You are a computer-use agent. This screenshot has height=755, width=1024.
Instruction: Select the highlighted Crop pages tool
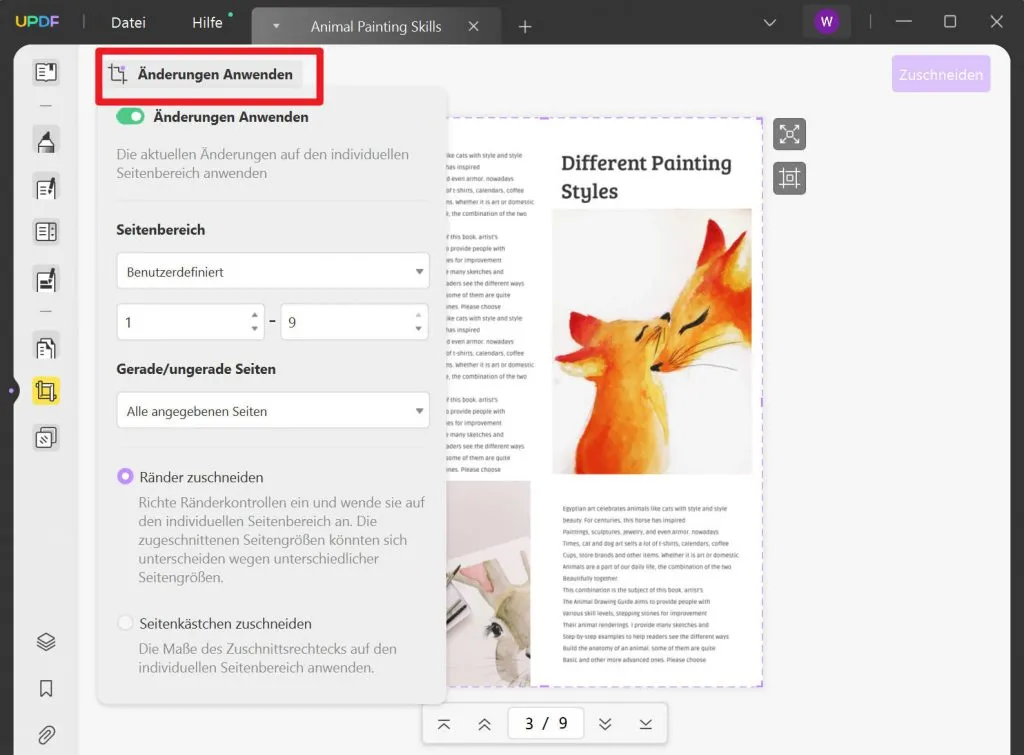coord(46,391)
